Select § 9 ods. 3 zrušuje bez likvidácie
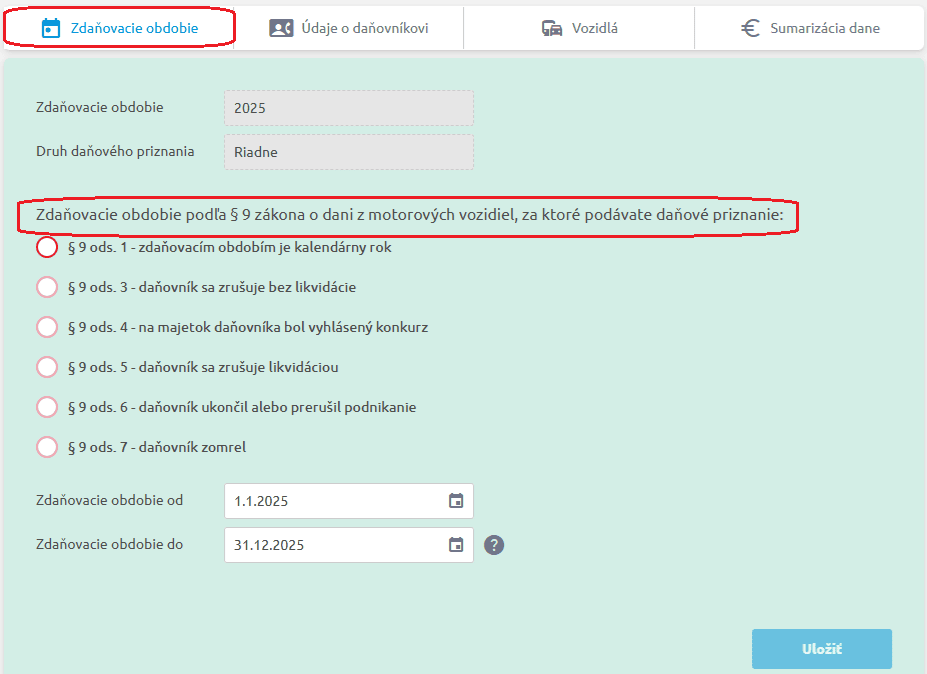Image resolution: width=927 pixels, height=674 pixels. click(47, 287)
